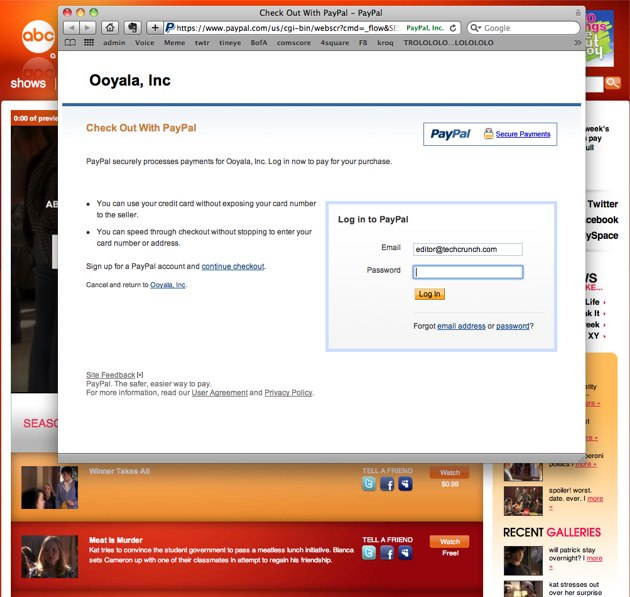Click the PayPal favicon in the address bar

pyautogui.click(x=170, y=28)
